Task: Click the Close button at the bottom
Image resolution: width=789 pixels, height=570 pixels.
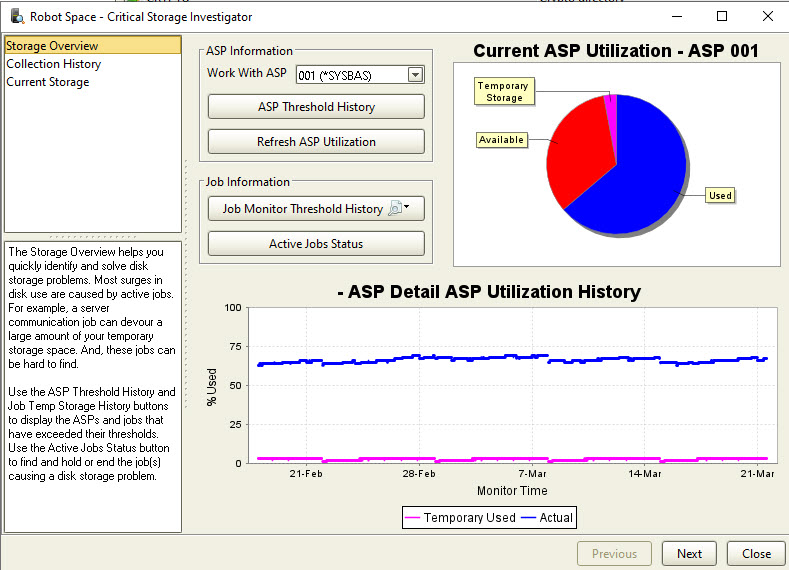Action: (756, 553)
